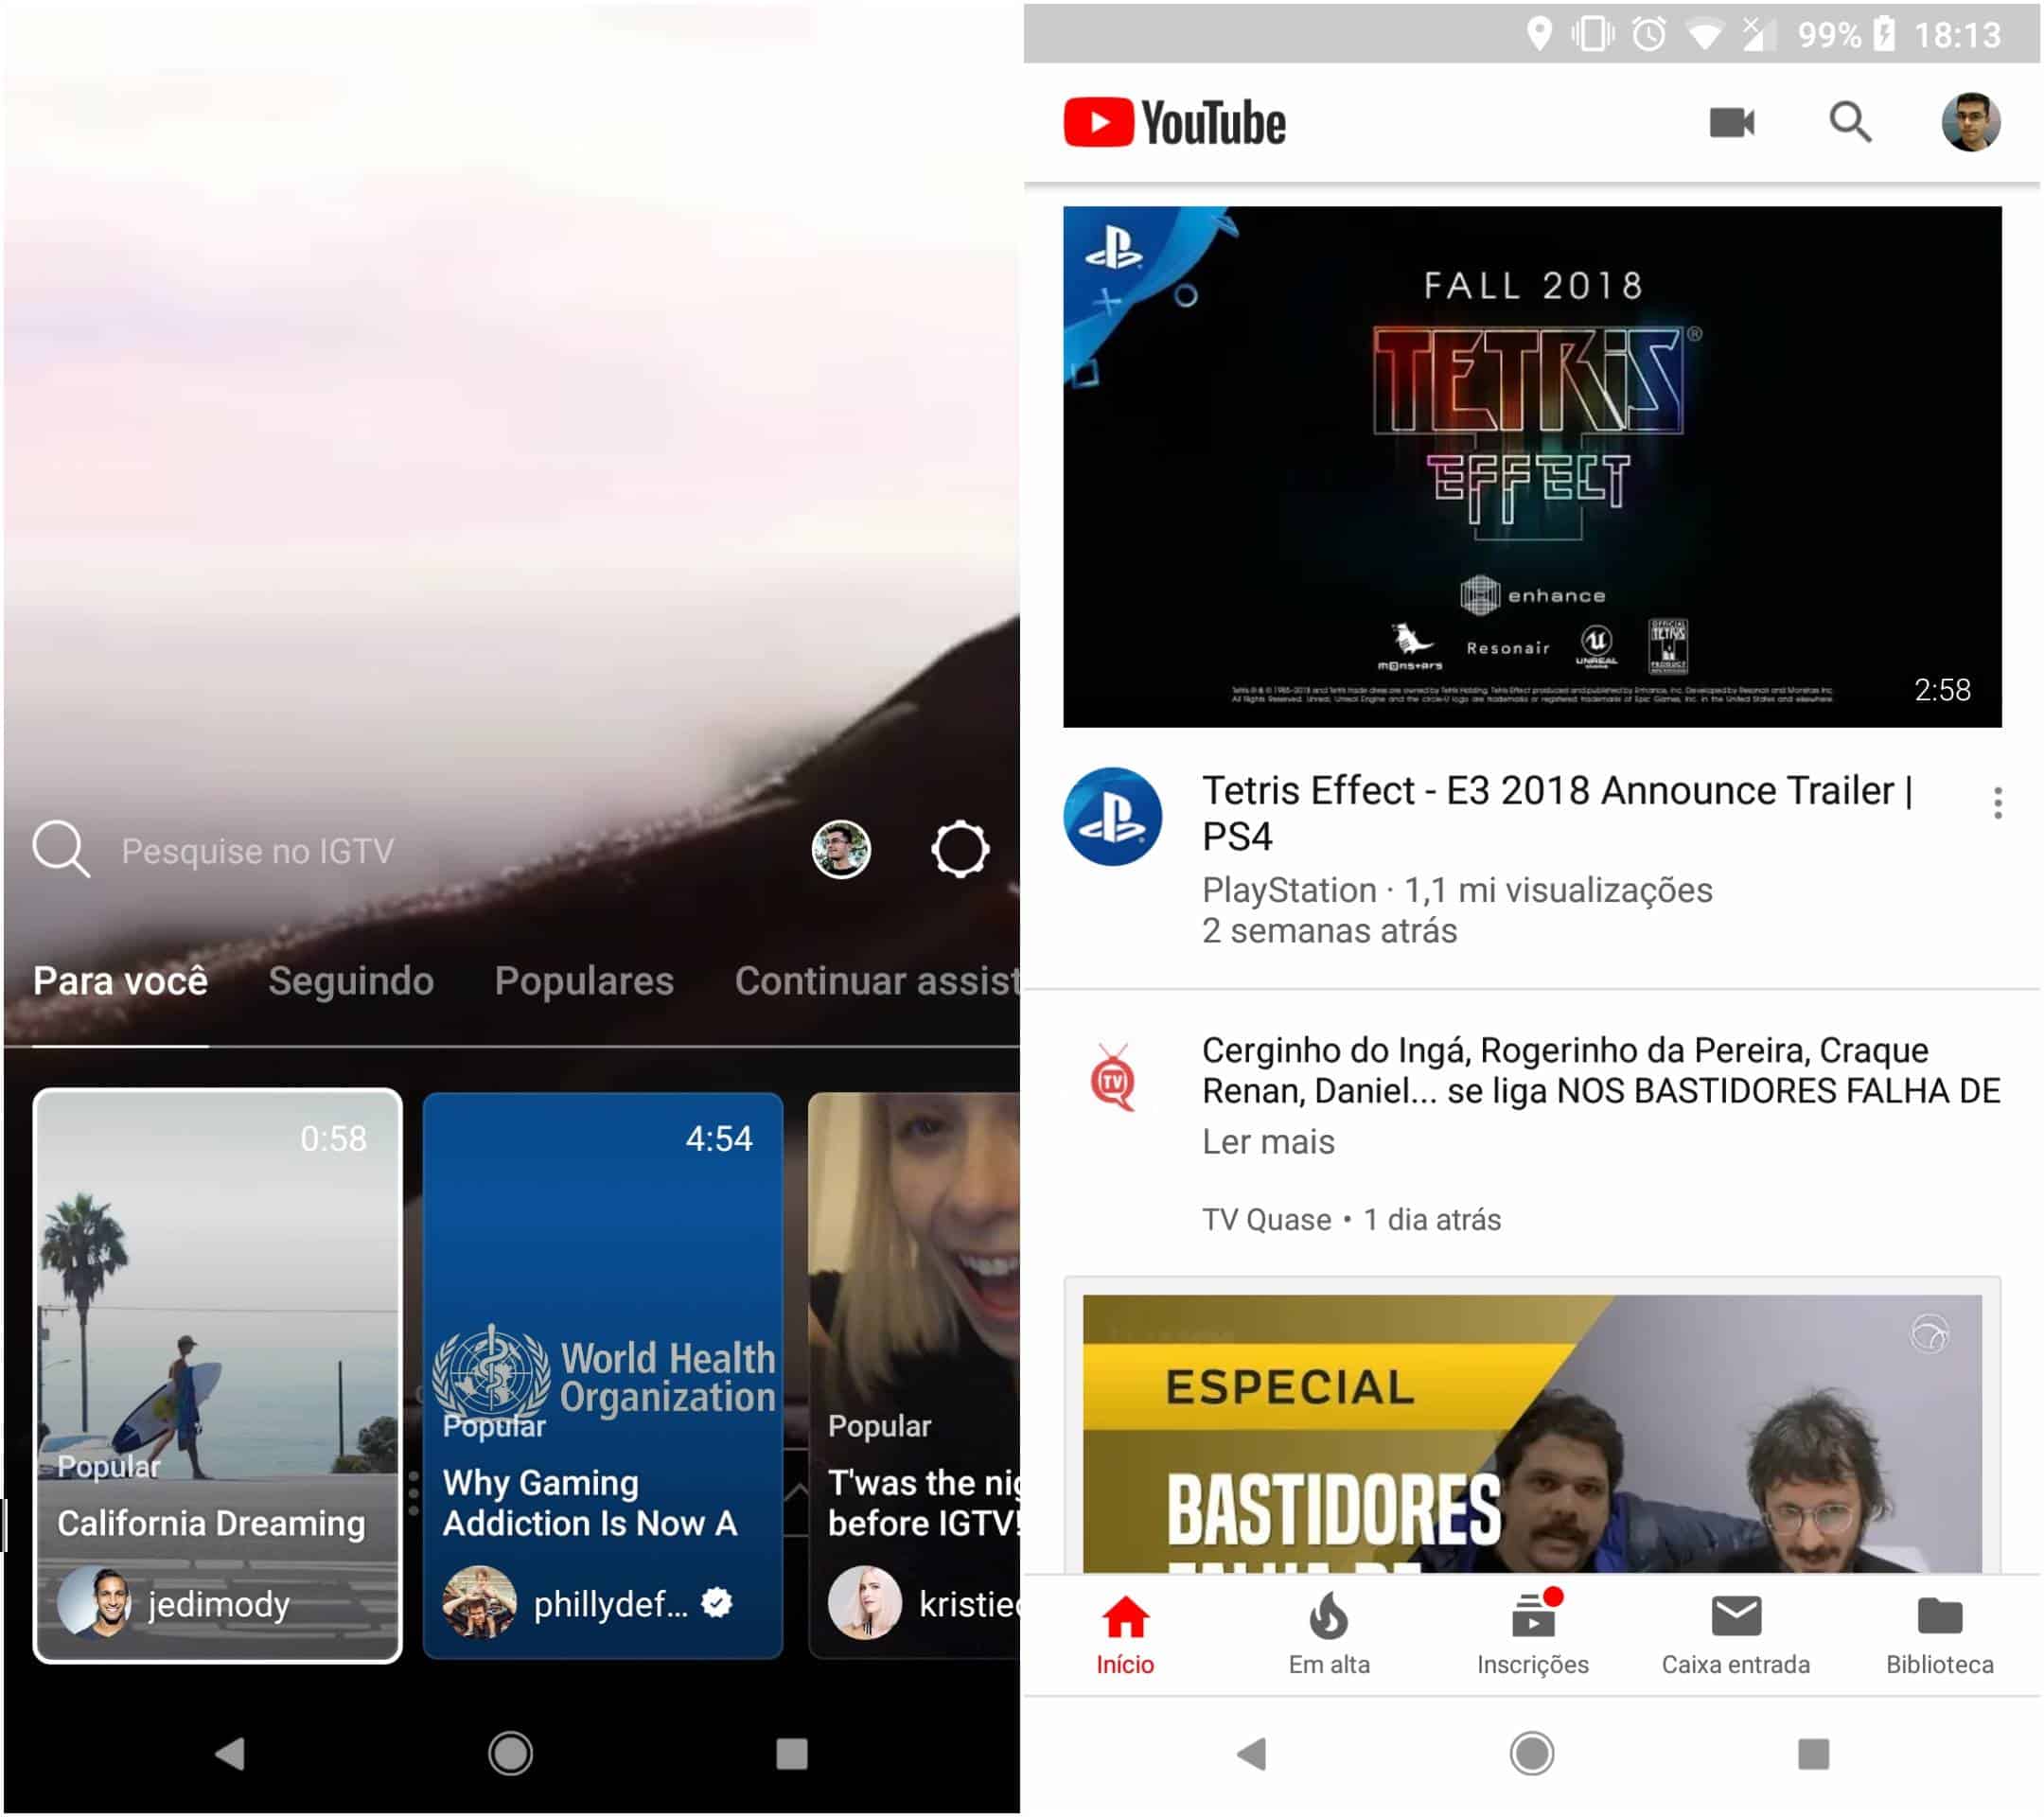Expand post with Ler mais
Viewport: 2044px width, 1817px height.
click(1268, 1142)
